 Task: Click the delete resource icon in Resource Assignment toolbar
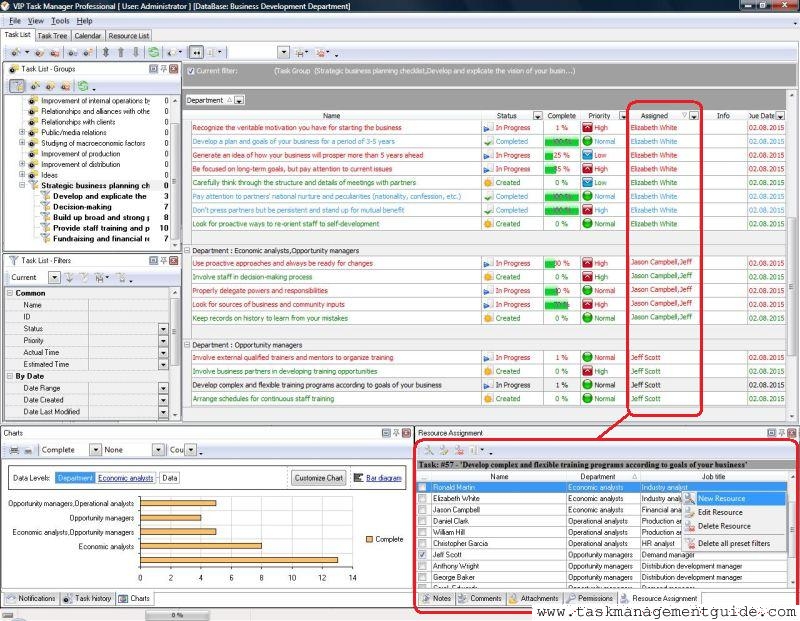pos(459,450)
